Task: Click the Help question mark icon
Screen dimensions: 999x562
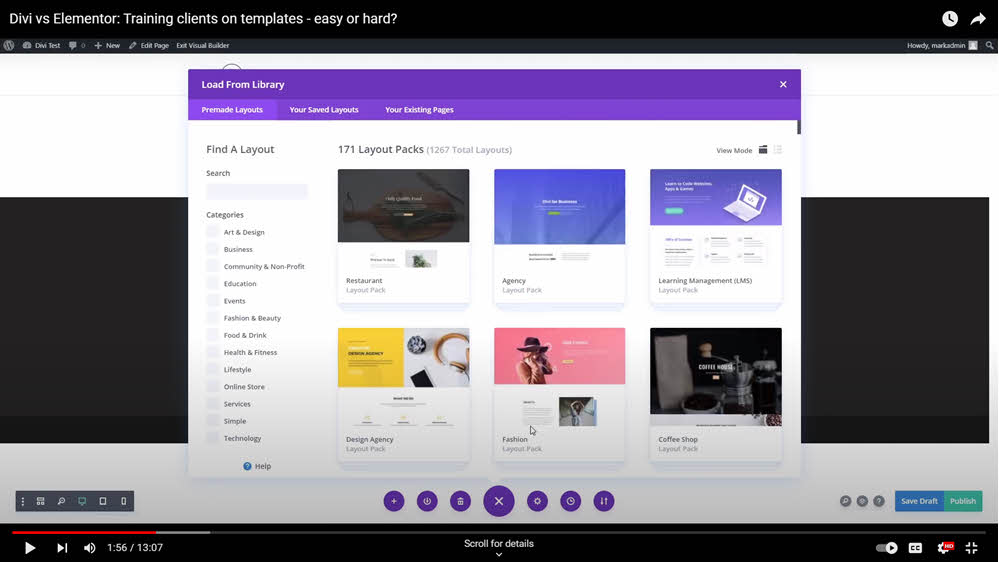Action: (247, 466)
